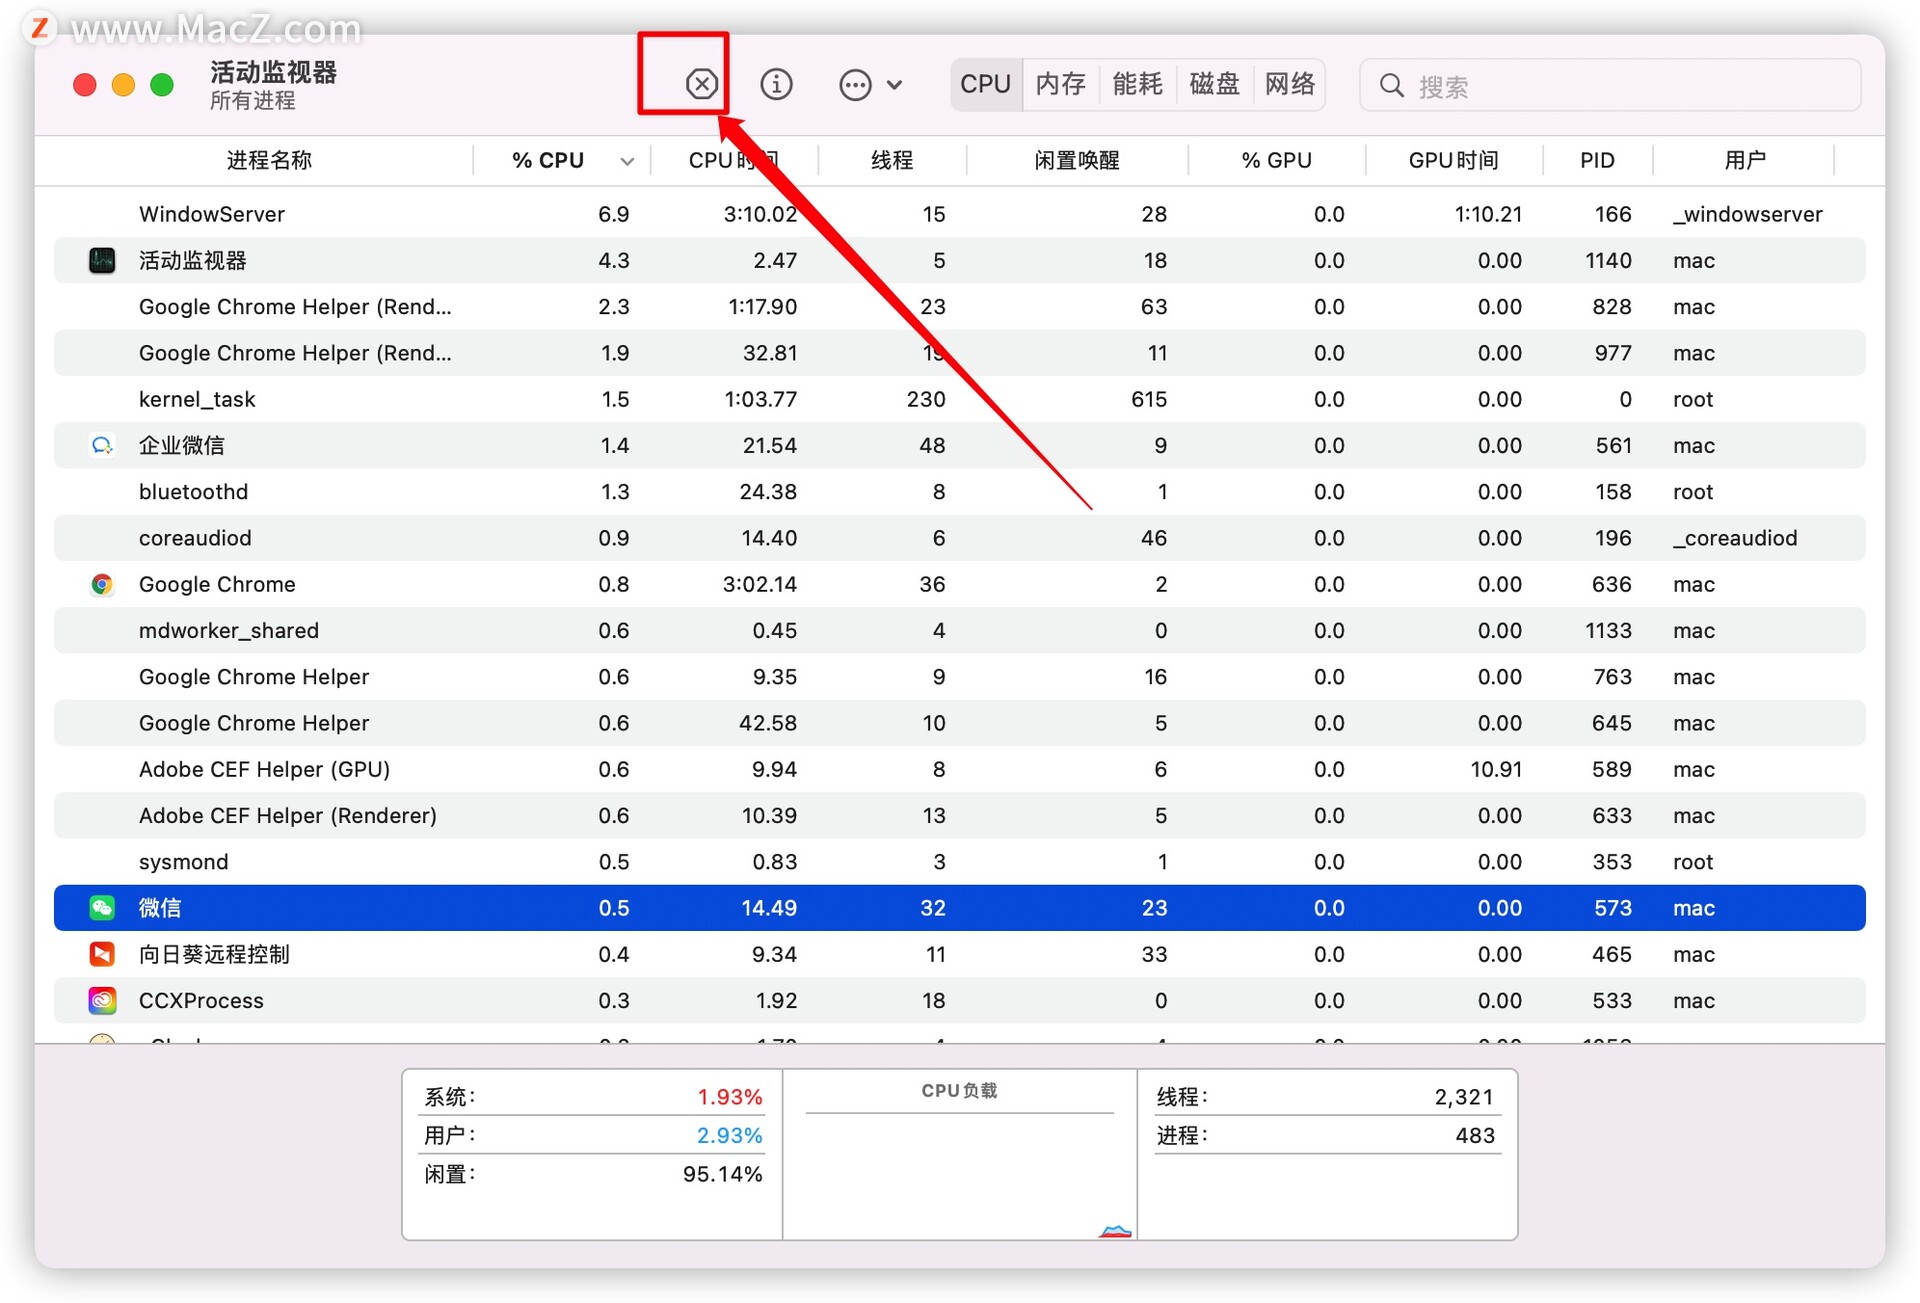The width and height of the screenshot is (1920, 1303).
Task: Click the 磁盘 tab button
Action: [1214, 84]
